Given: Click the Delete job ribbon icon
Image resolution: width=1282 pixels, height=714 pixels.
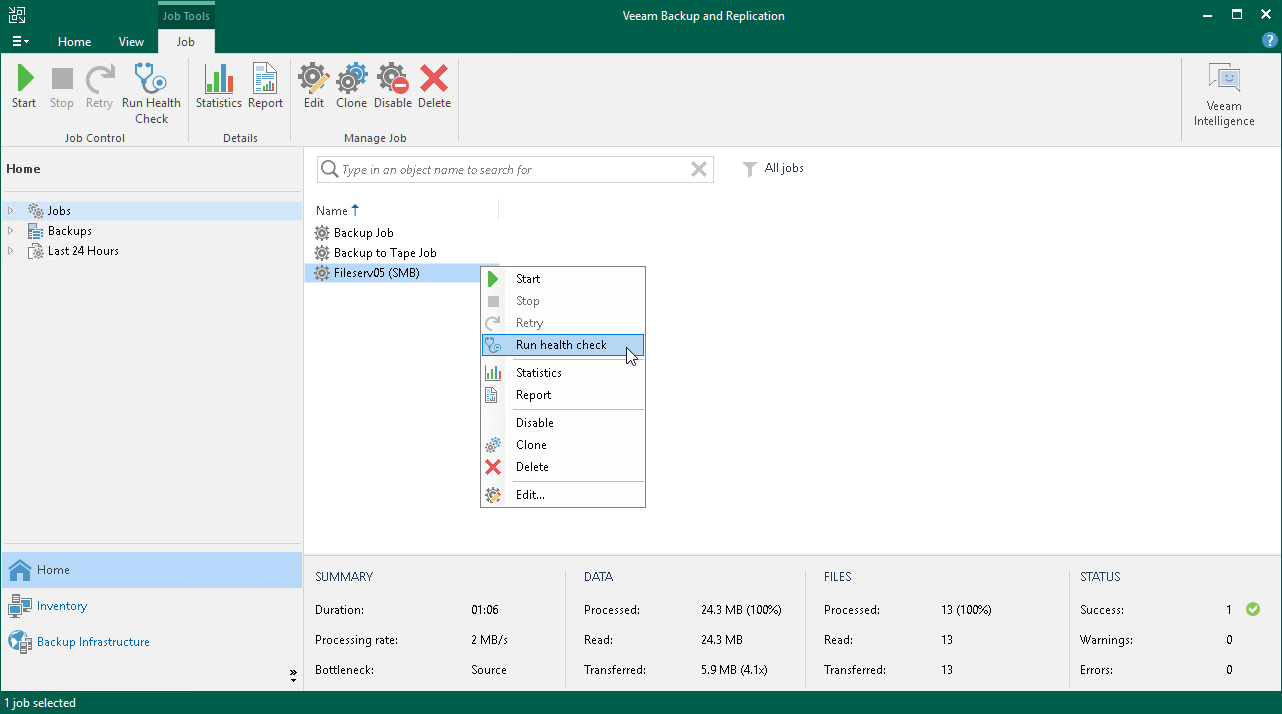Looking at the screenshot, I should point(434,87).
